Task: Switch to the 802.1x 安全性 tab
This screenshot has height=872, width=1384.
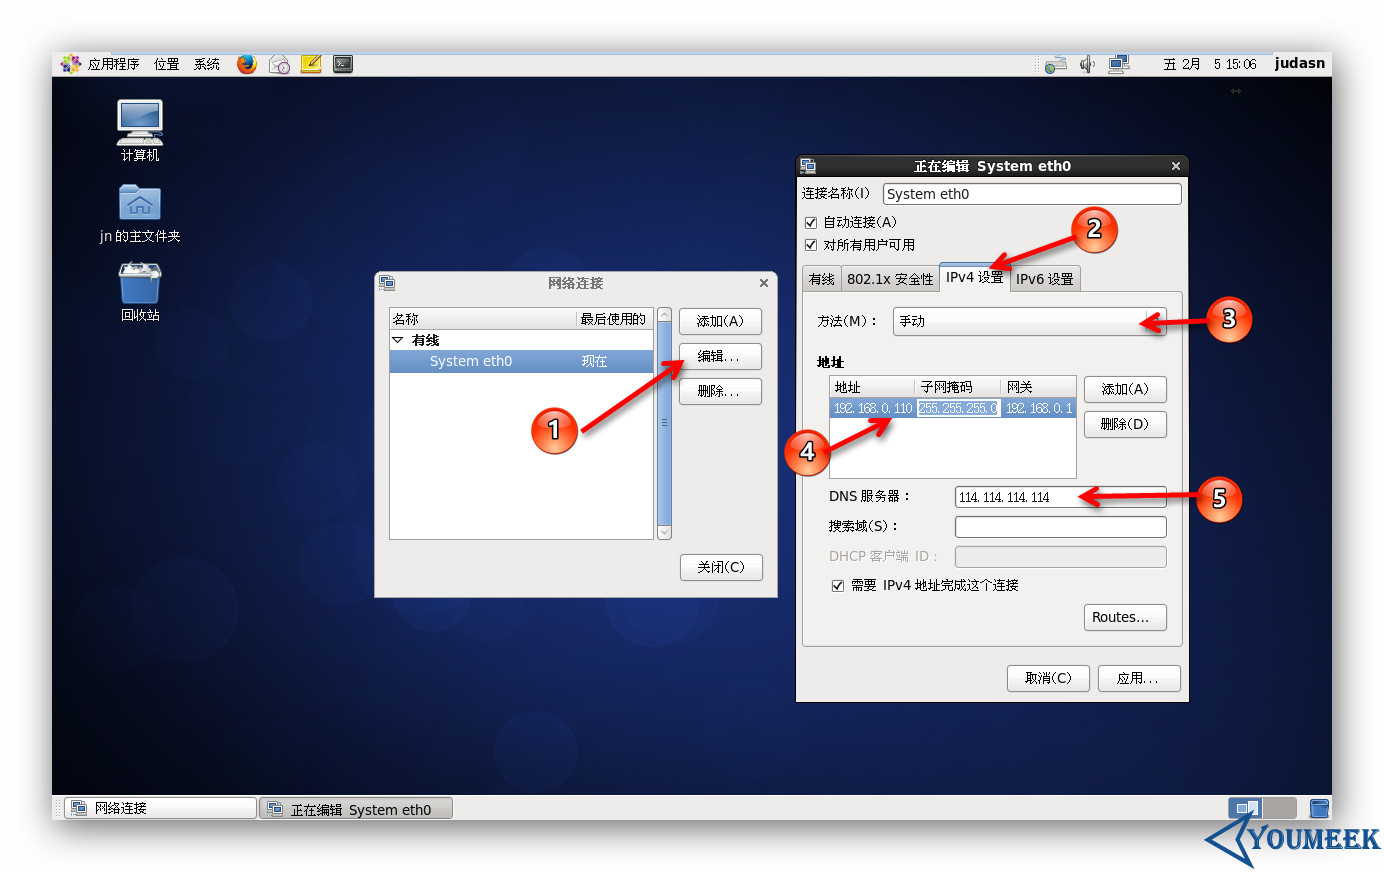Action: pyautogui.click(x=889, y=279)
